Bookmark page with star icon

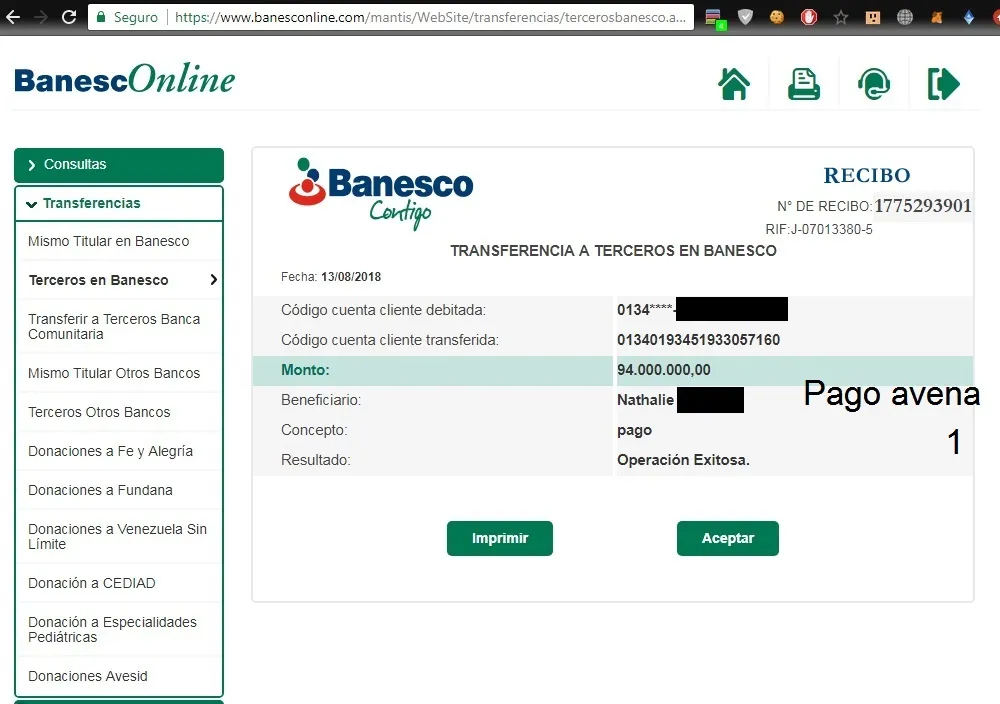(x=841, y=17)
